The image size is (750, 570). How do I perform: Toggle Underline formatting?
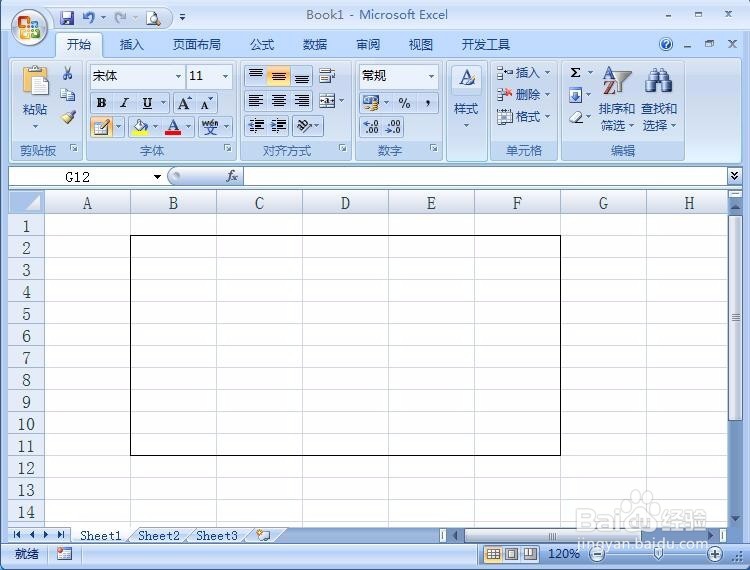pyautogui.click(x=147, y=103)
